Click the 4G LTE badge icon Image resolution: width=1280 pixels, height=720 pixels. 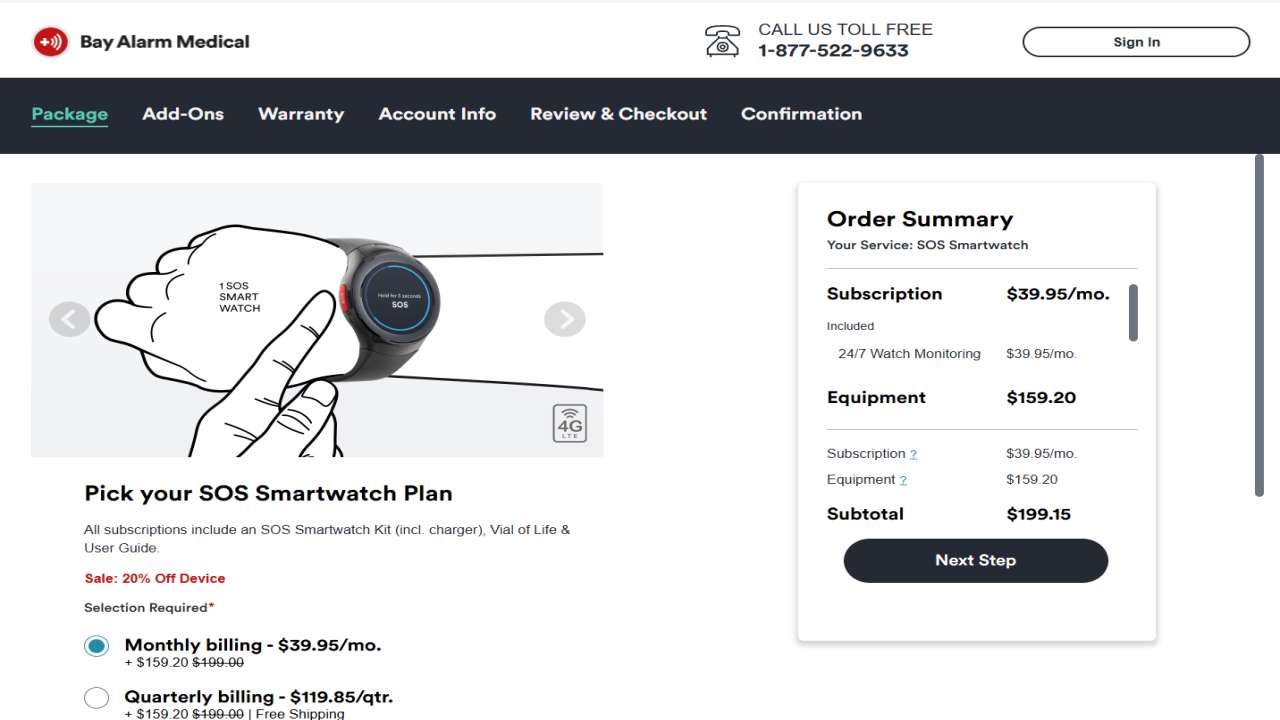coord(570,423)
